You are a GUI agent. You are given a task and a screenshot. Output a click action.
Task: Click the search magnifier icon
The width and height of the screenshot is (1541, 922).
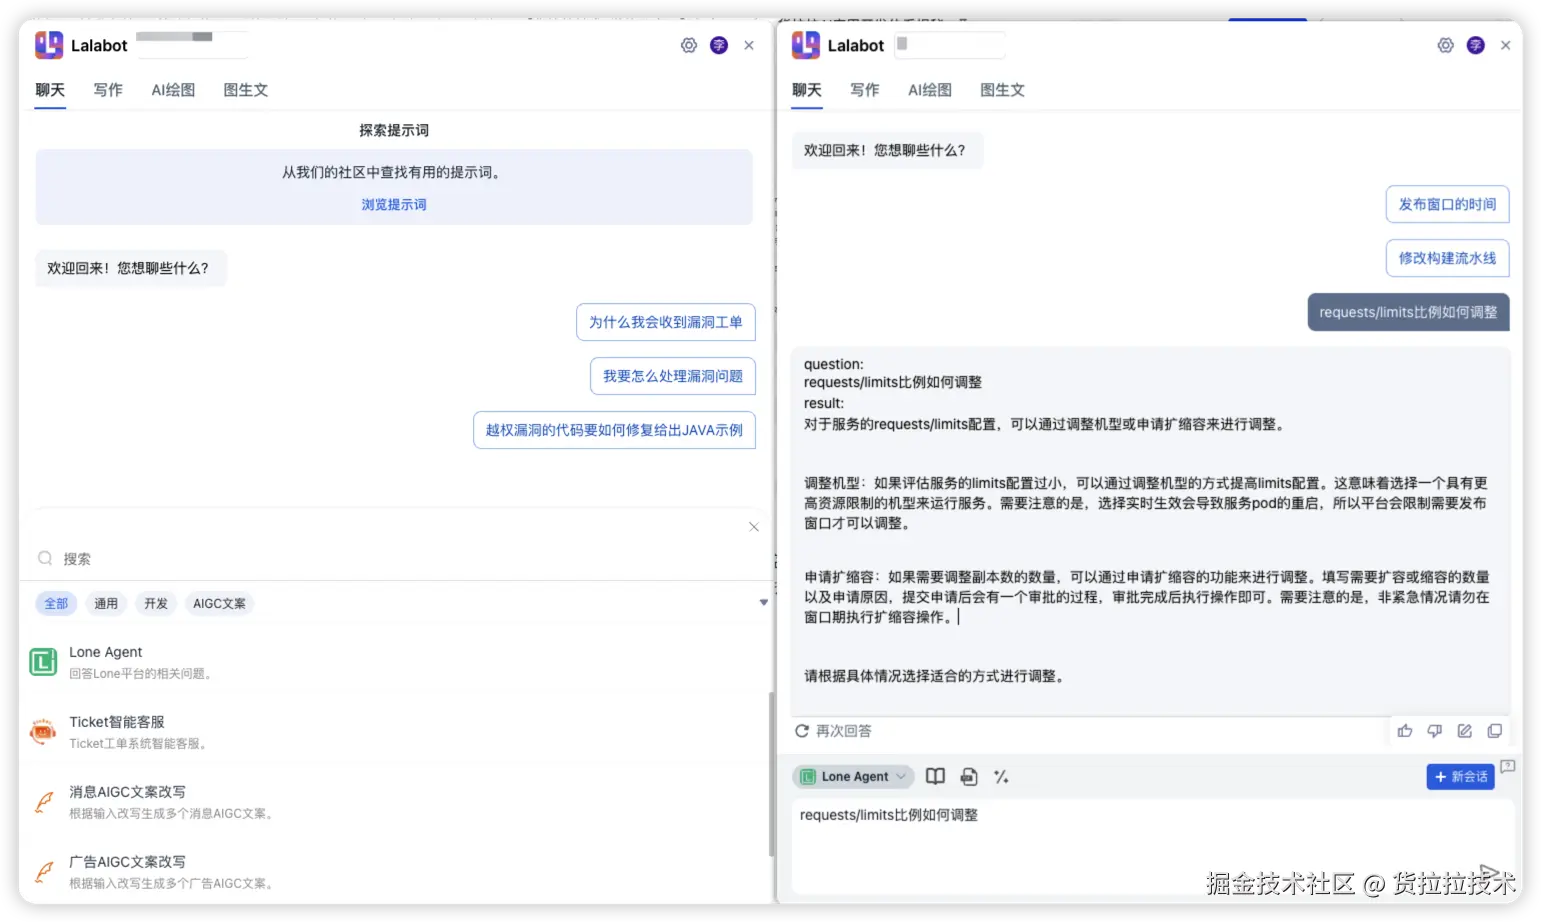[45, 558]
